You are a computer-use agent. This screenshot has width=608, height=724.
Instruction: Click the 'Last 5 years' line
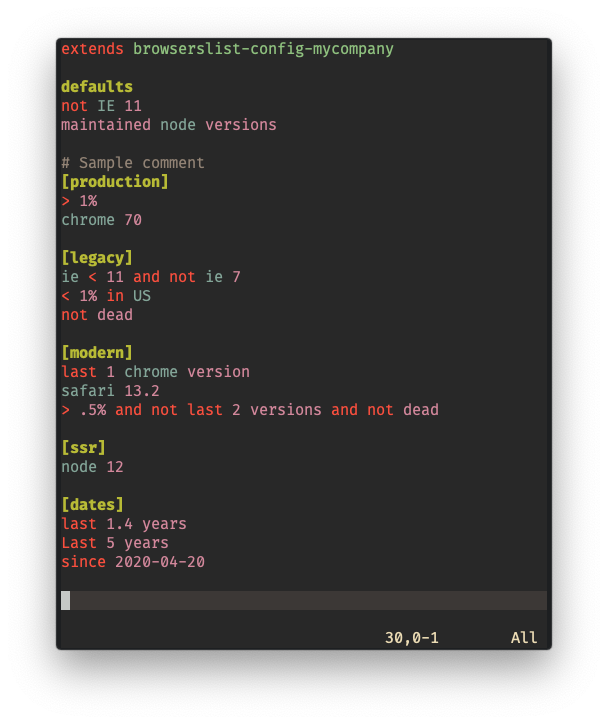115,543
